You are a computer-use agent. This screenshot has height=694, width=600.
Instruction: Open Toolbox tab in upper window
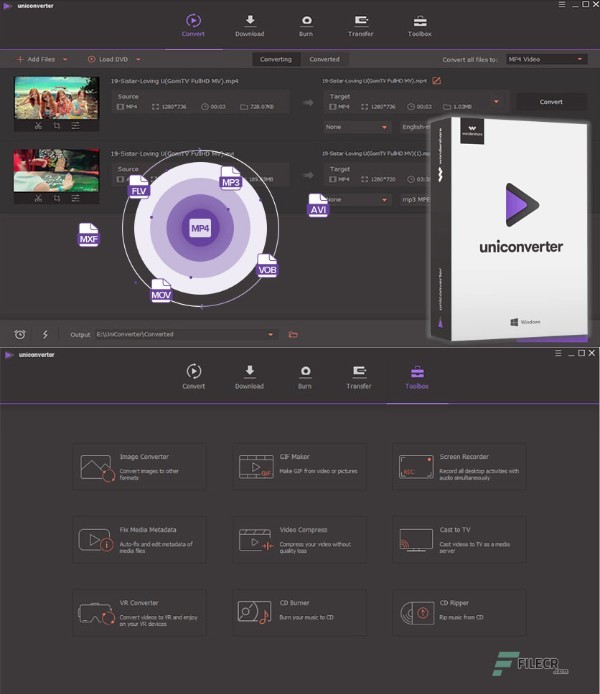click(419, 25)
